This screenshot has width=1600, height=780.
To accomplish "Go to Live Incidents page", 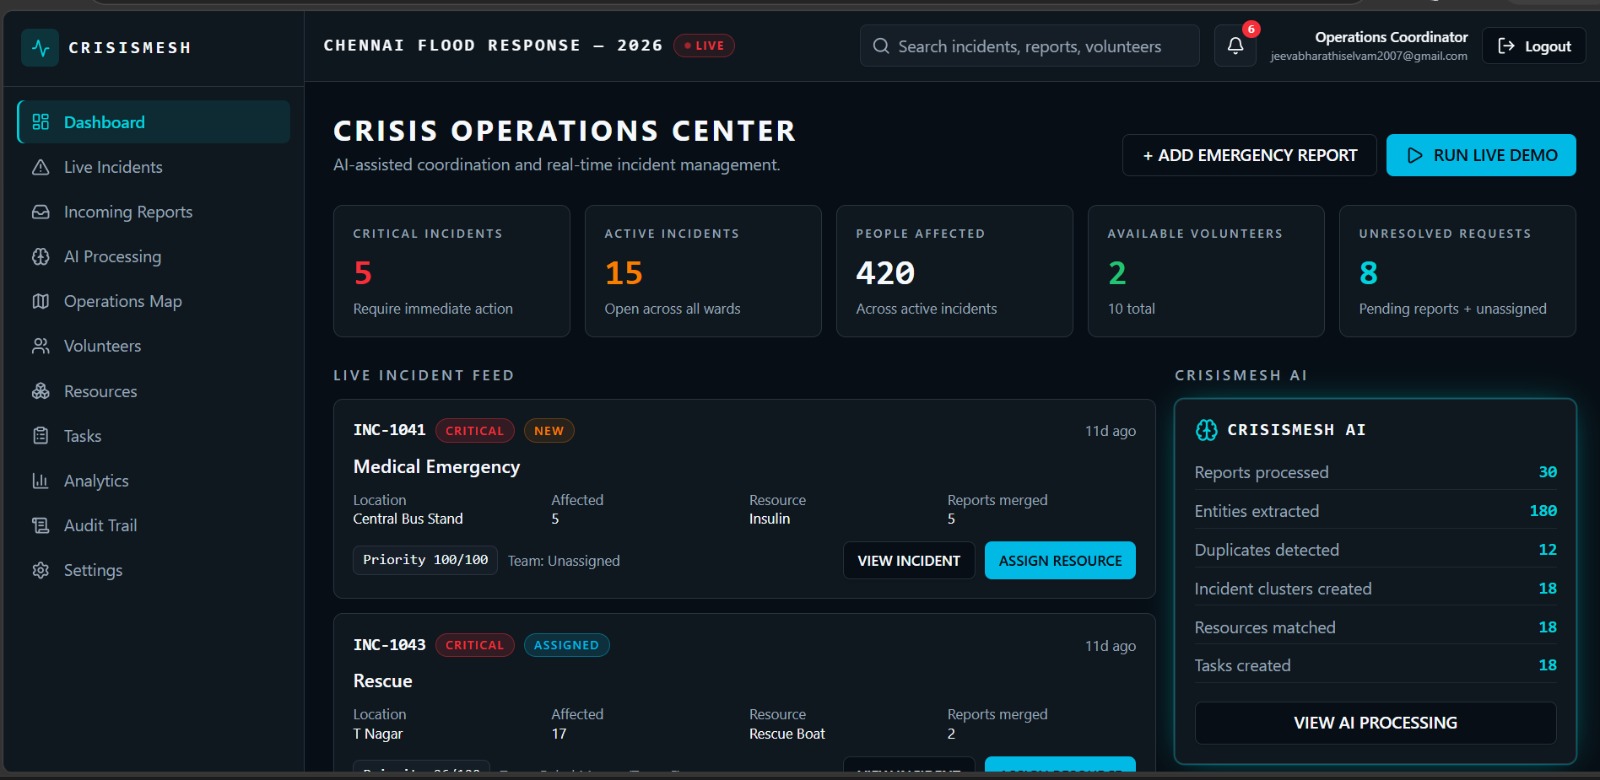I will point(154,167).
